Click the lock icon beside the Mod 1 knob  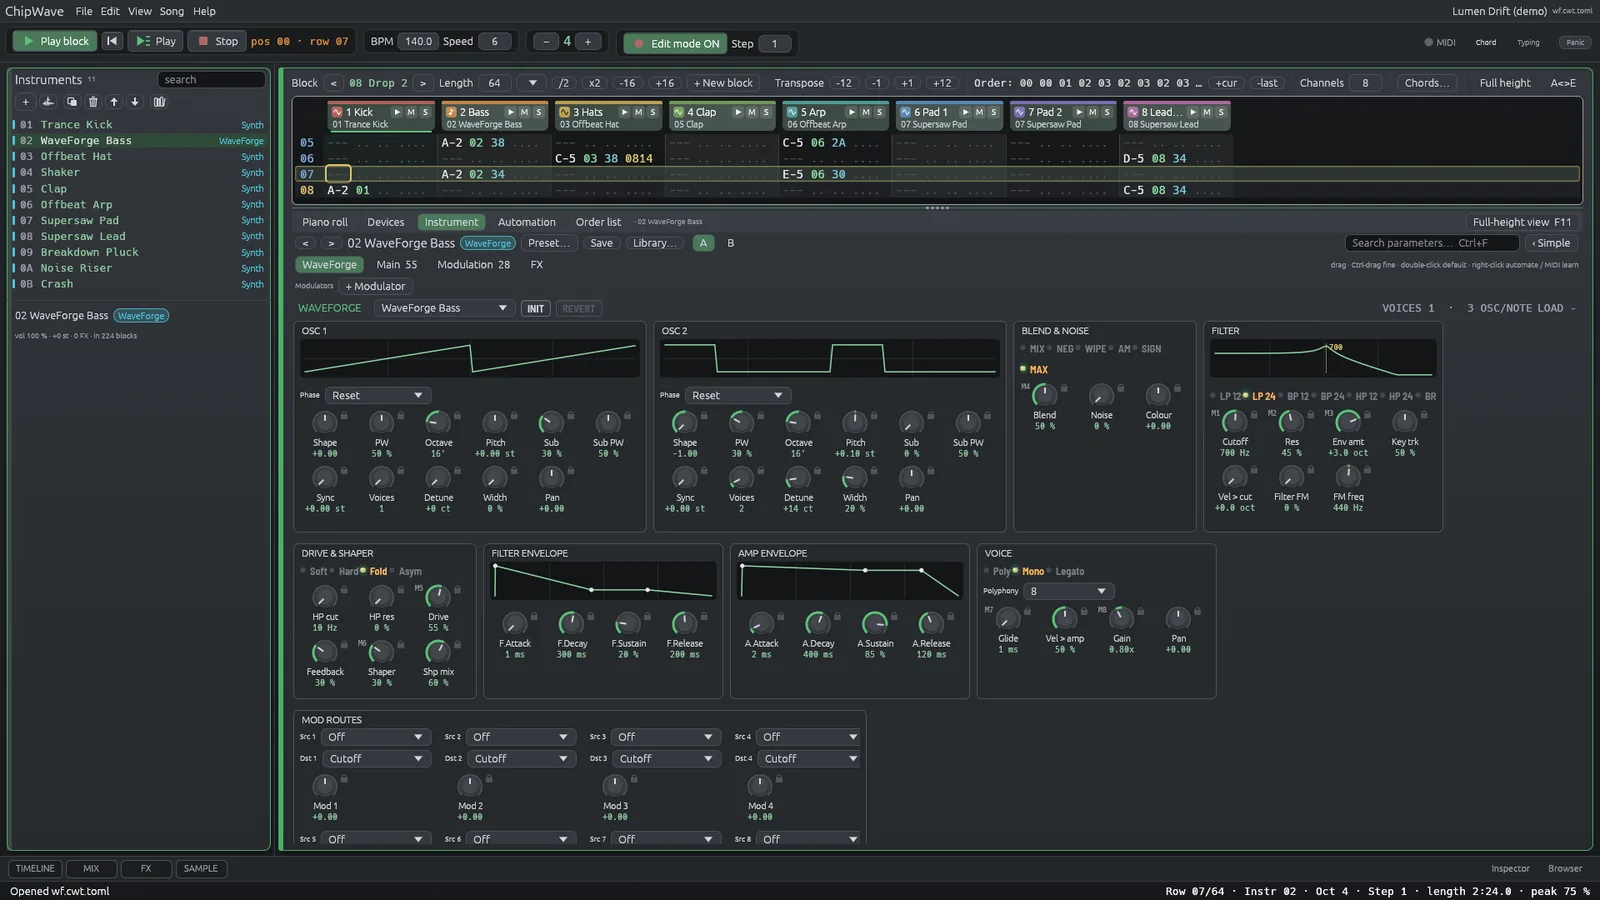click(344, 779)
